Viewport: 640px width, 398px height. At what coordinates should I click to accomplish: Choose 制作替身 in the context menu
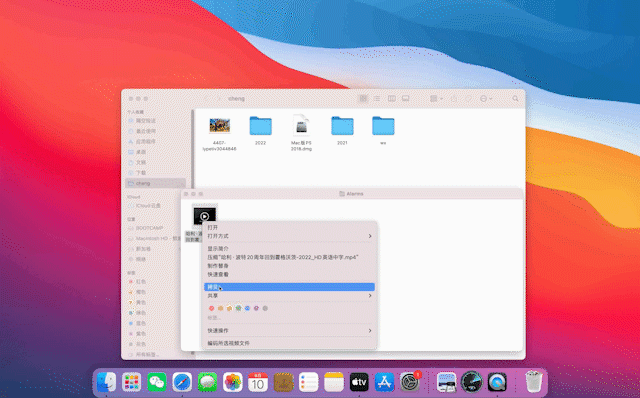(289, 266)
